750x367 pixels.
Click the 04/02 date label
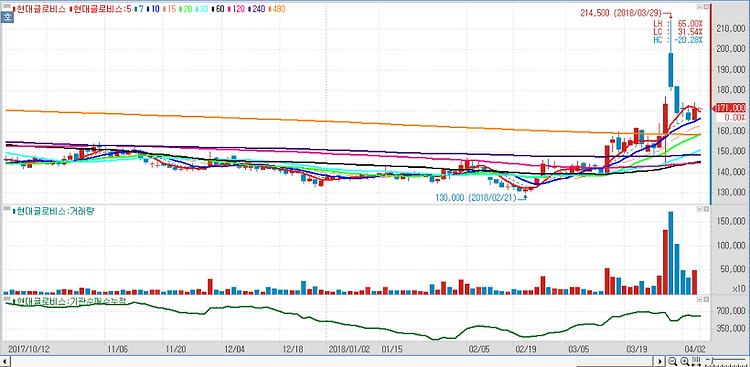pos(695,349)
